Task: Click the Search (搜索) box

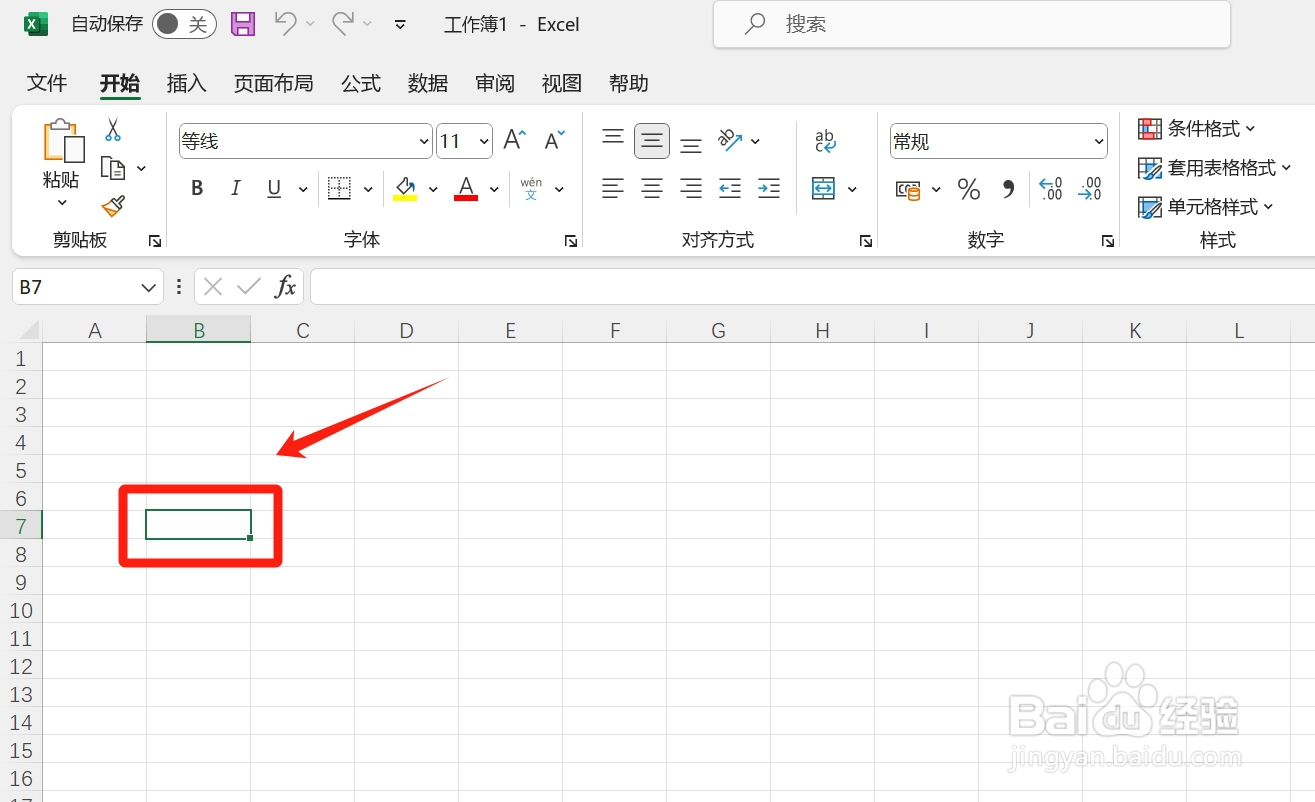Action: click(x=972, y=24)
